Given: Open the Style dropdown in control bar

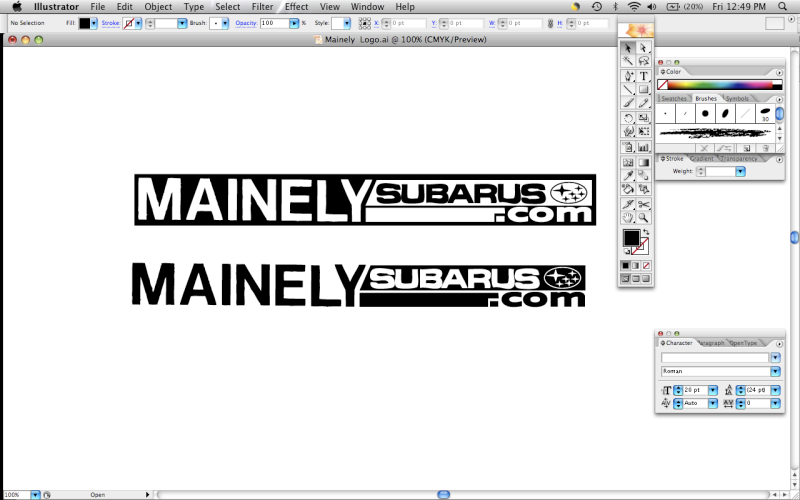Looking at the screenshot, I should click(x=347, y=23).
